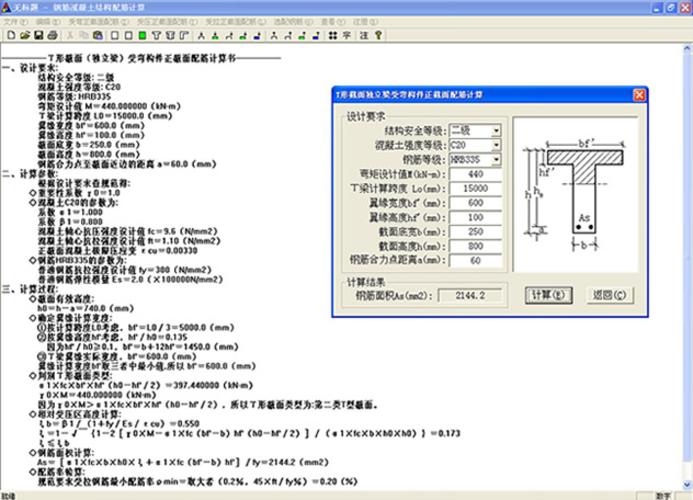Click the 注 annotation toolbar icon
The image size is (693, 500).
click(x=364, y=35)
